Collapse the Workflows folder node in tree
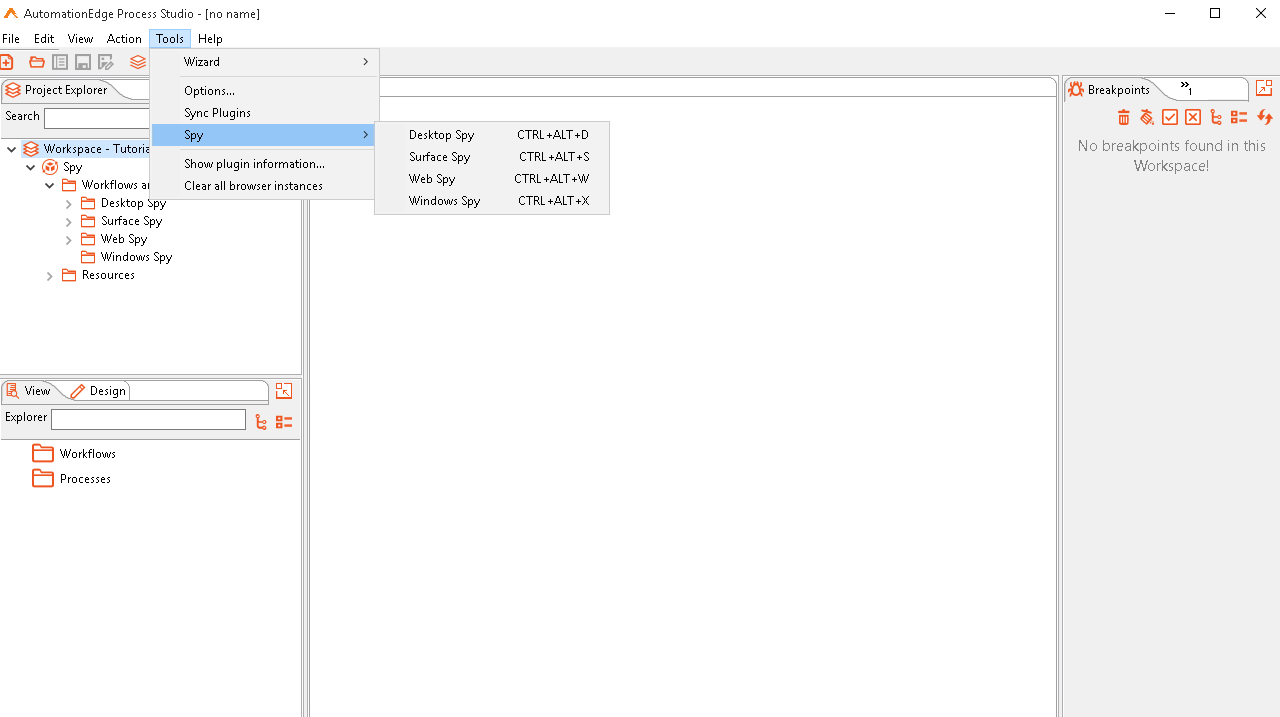The height and width of the screenshot is (717, 1280). (x=50, y=185)
